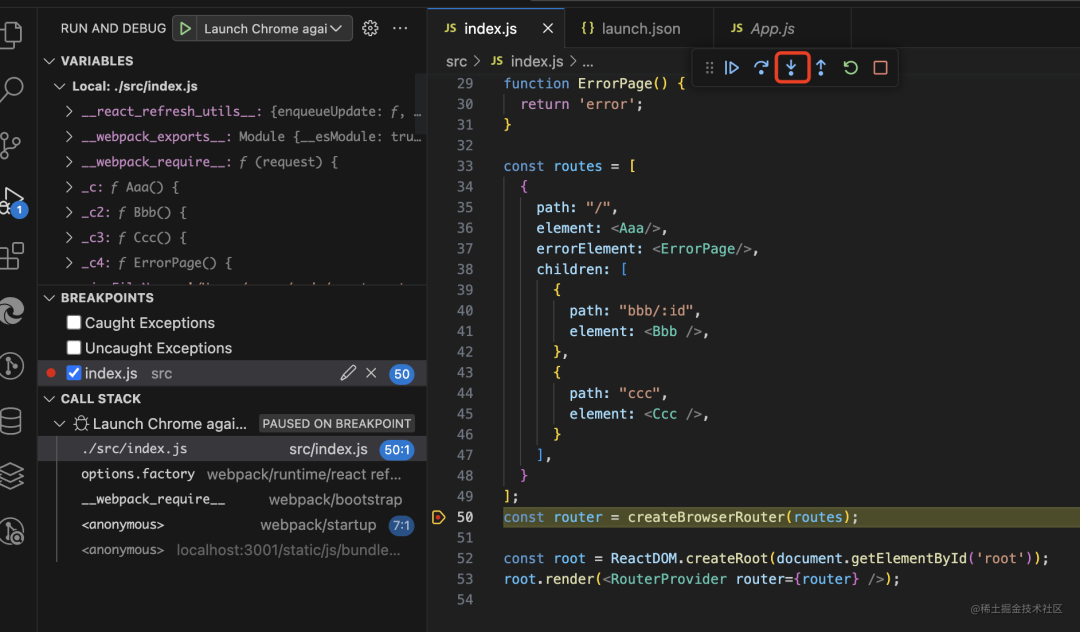
Task: Click 7:1 position badge in call stack
Action: click(401, 525)
